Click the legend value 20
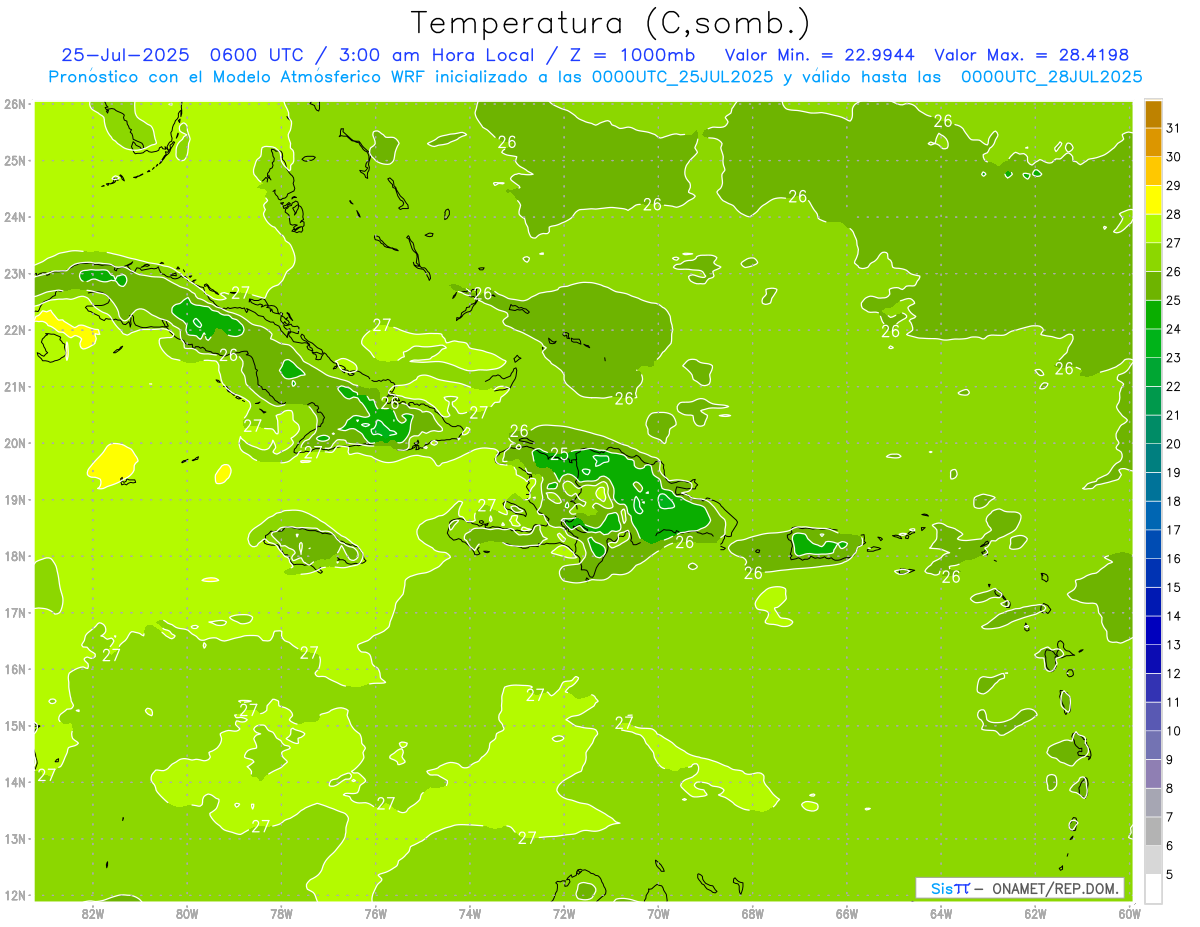 (x=1173, y=444)
